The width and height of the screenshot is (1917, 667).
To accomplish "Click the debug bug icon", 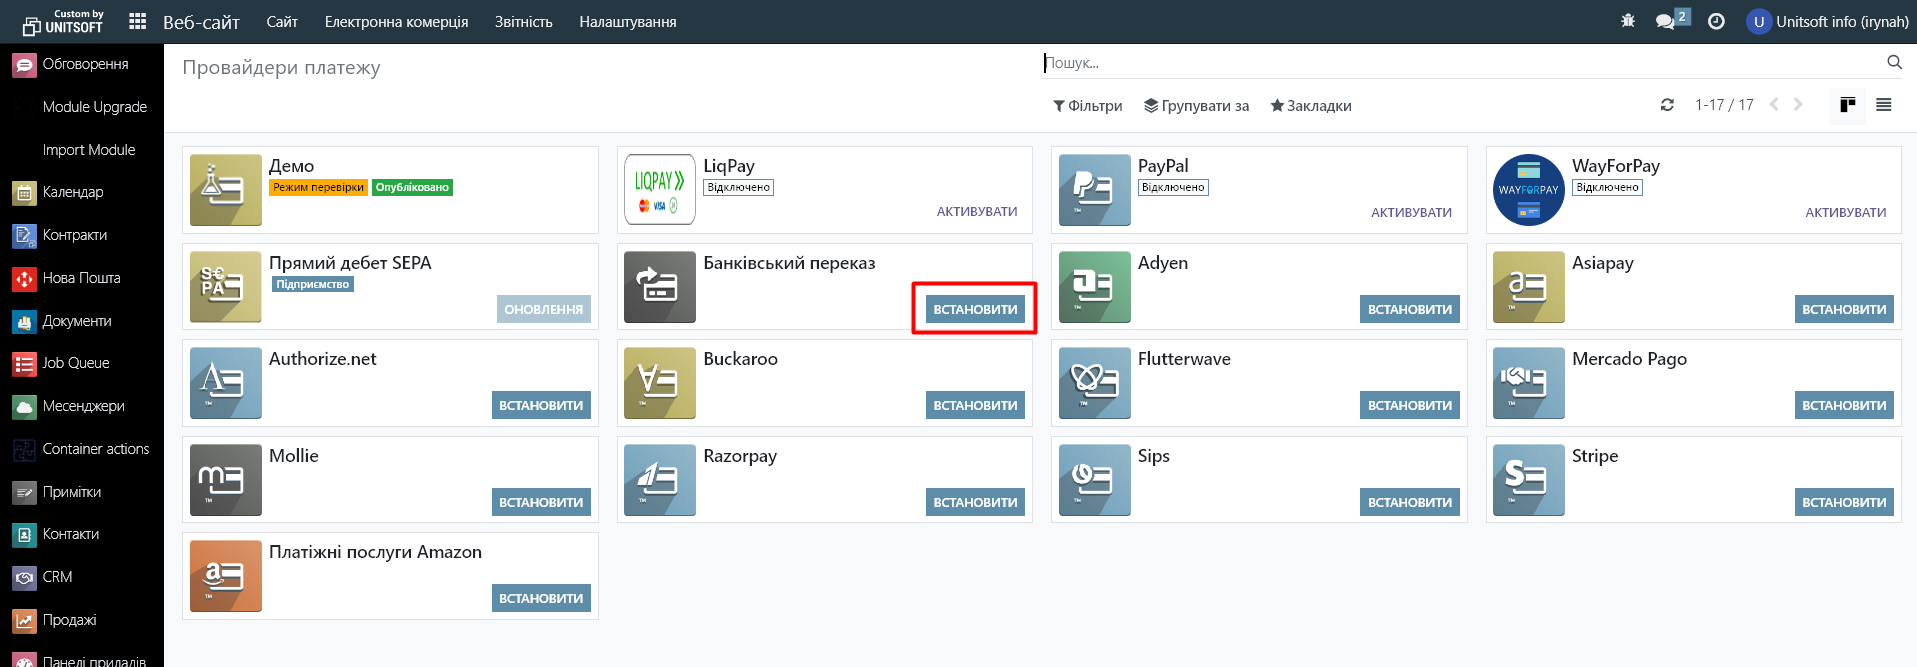I will 1628,21.
